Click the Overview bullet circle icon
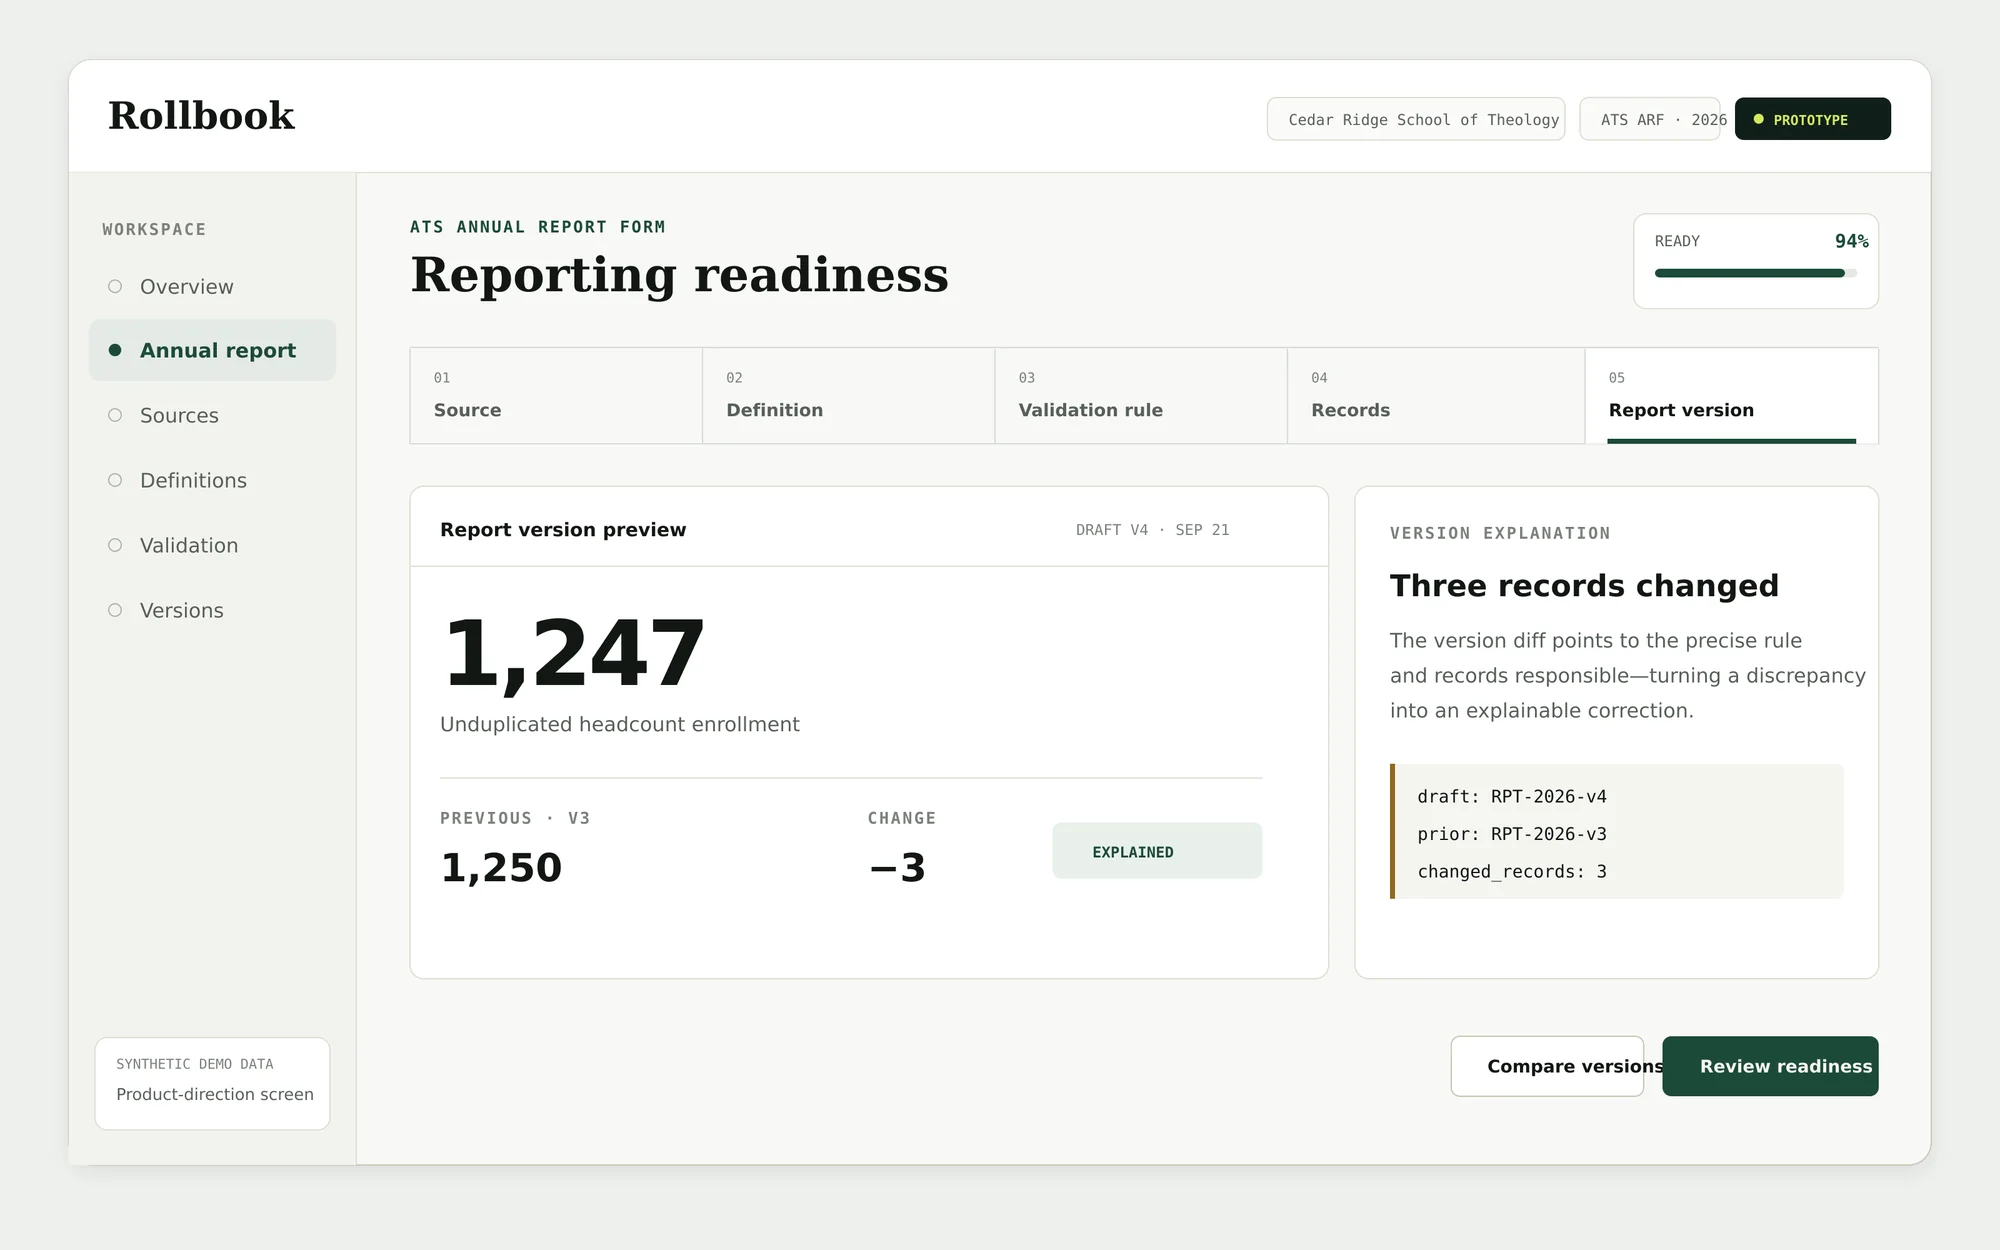Screen dimensions: 2000x1250 [x=115, y=287]
